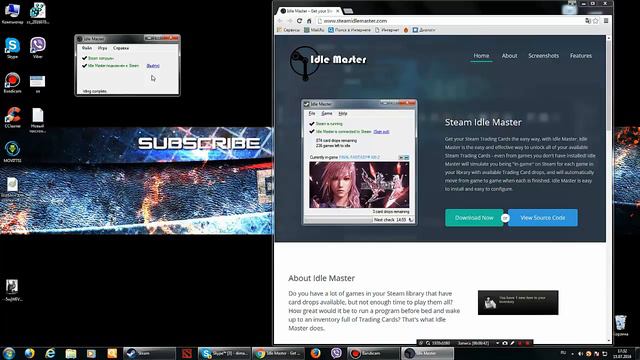Viewport: 640px width, 360px height.
Task: Click the View Source Code button
Action: (543, 218)
